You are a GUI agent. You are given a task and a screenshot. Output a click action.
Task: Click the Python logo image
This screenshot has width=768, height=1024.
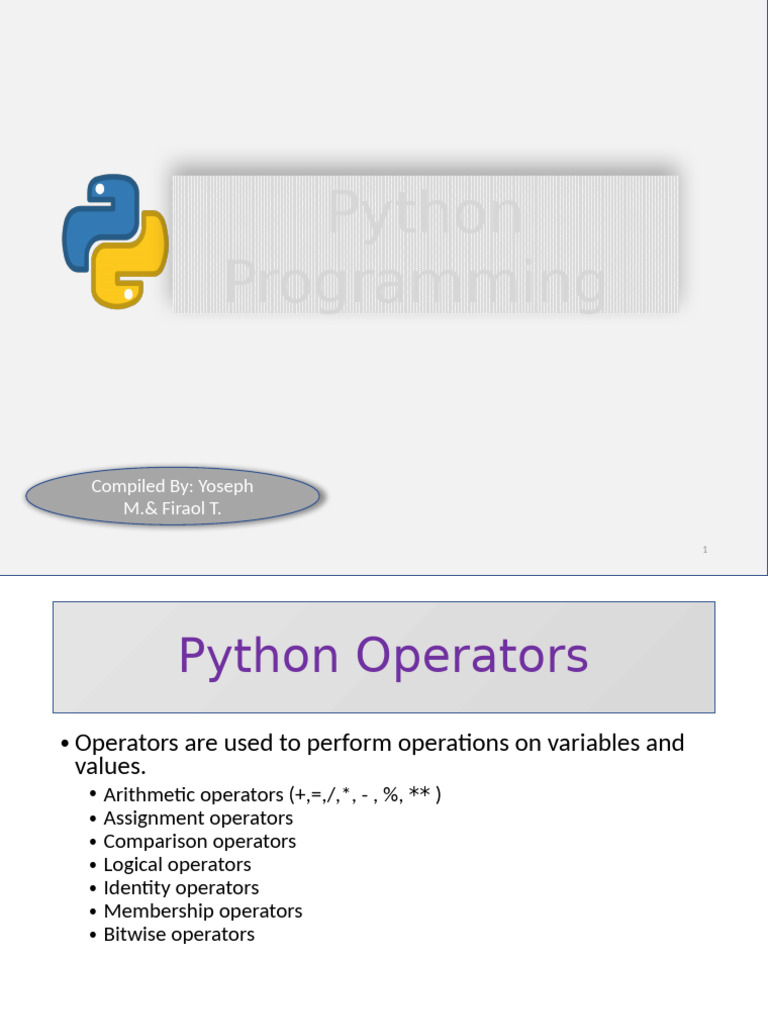pyautogui.click(x=116, y=241)
